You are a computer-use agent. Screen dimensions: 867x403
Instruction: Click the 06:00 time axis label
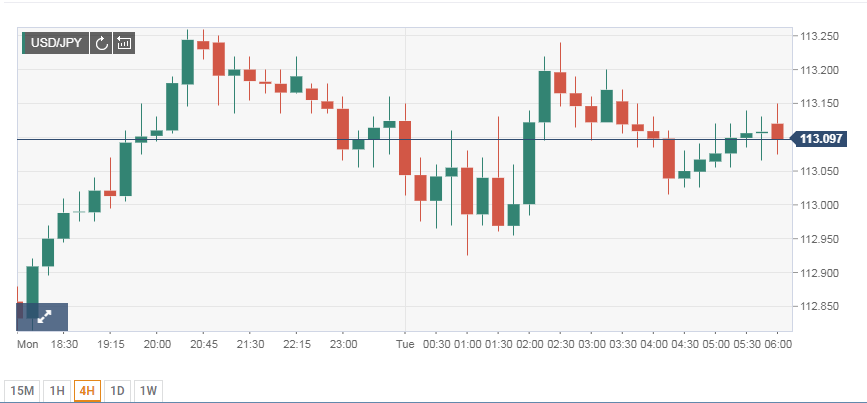pyautogui.click(x=778, y=344)
